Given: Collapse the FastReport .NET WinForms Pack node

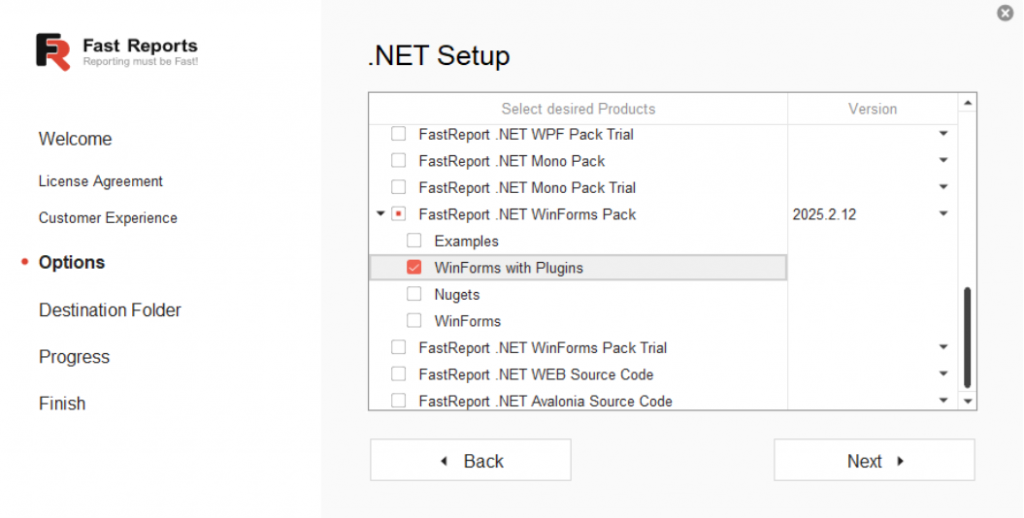Looking at the screenshot, I should point(380,214).
